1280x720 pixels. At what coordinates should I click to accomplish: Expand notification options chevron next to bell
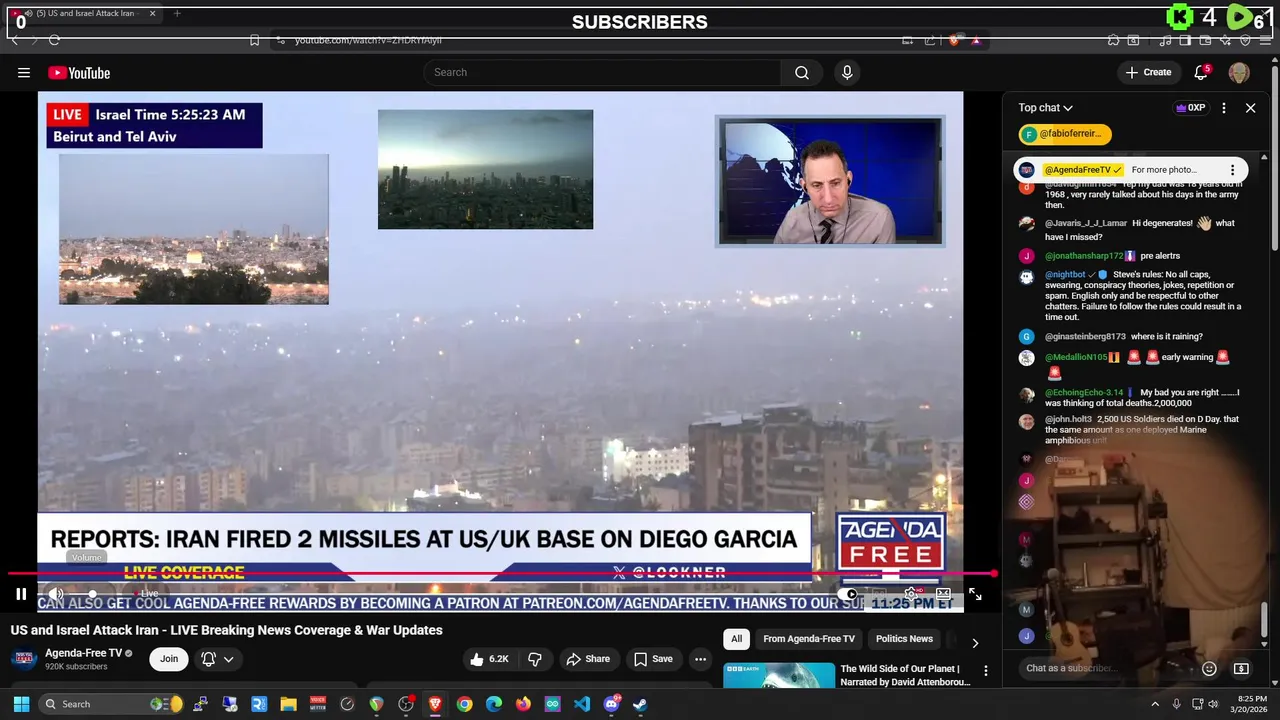(x=229, y=659)
